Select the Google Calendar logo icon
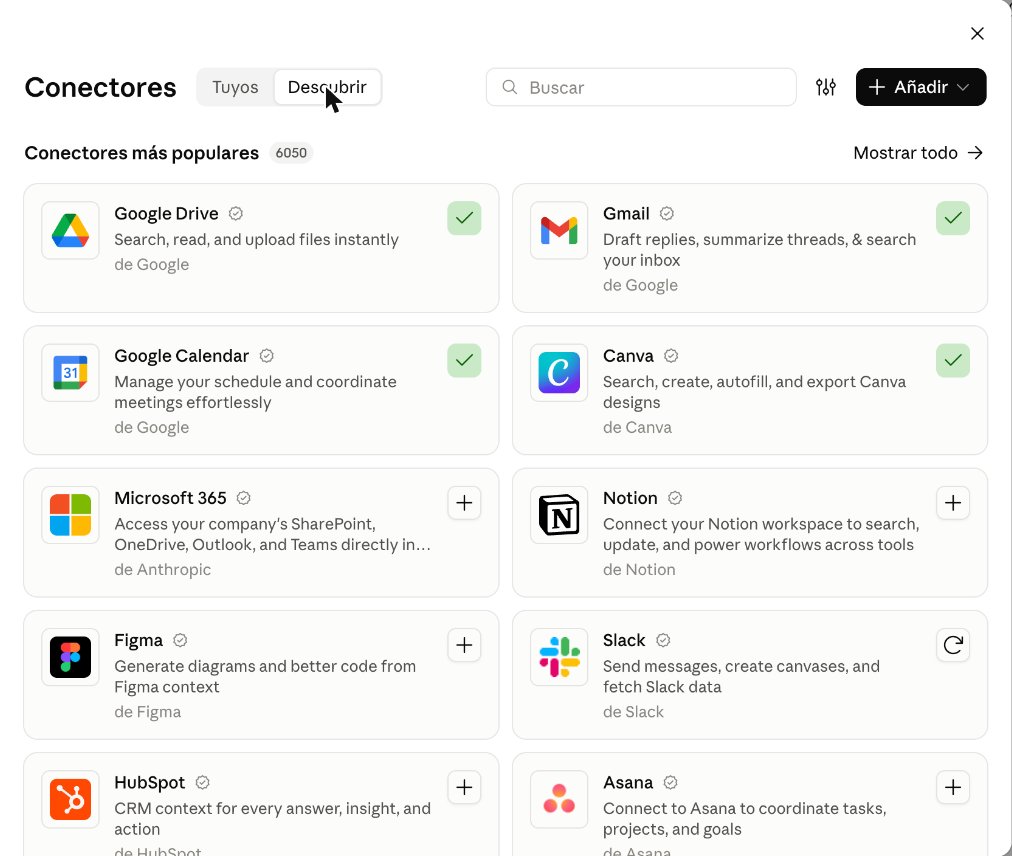 tap(70, 372)
